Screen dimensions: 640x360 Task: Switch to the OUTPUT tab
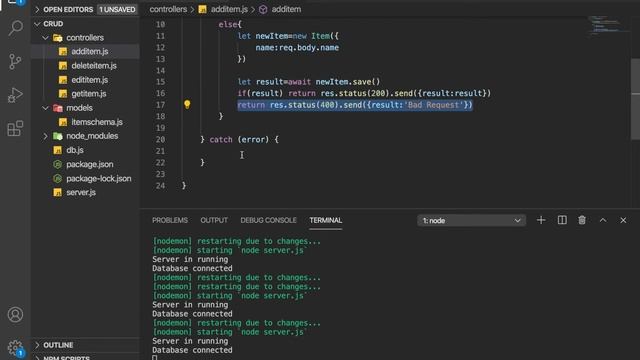214,220
